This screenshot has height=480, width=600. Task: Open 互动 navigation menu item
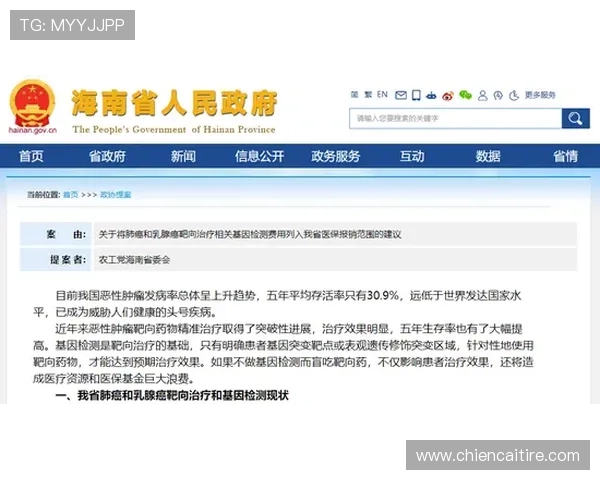pos(412,156)
